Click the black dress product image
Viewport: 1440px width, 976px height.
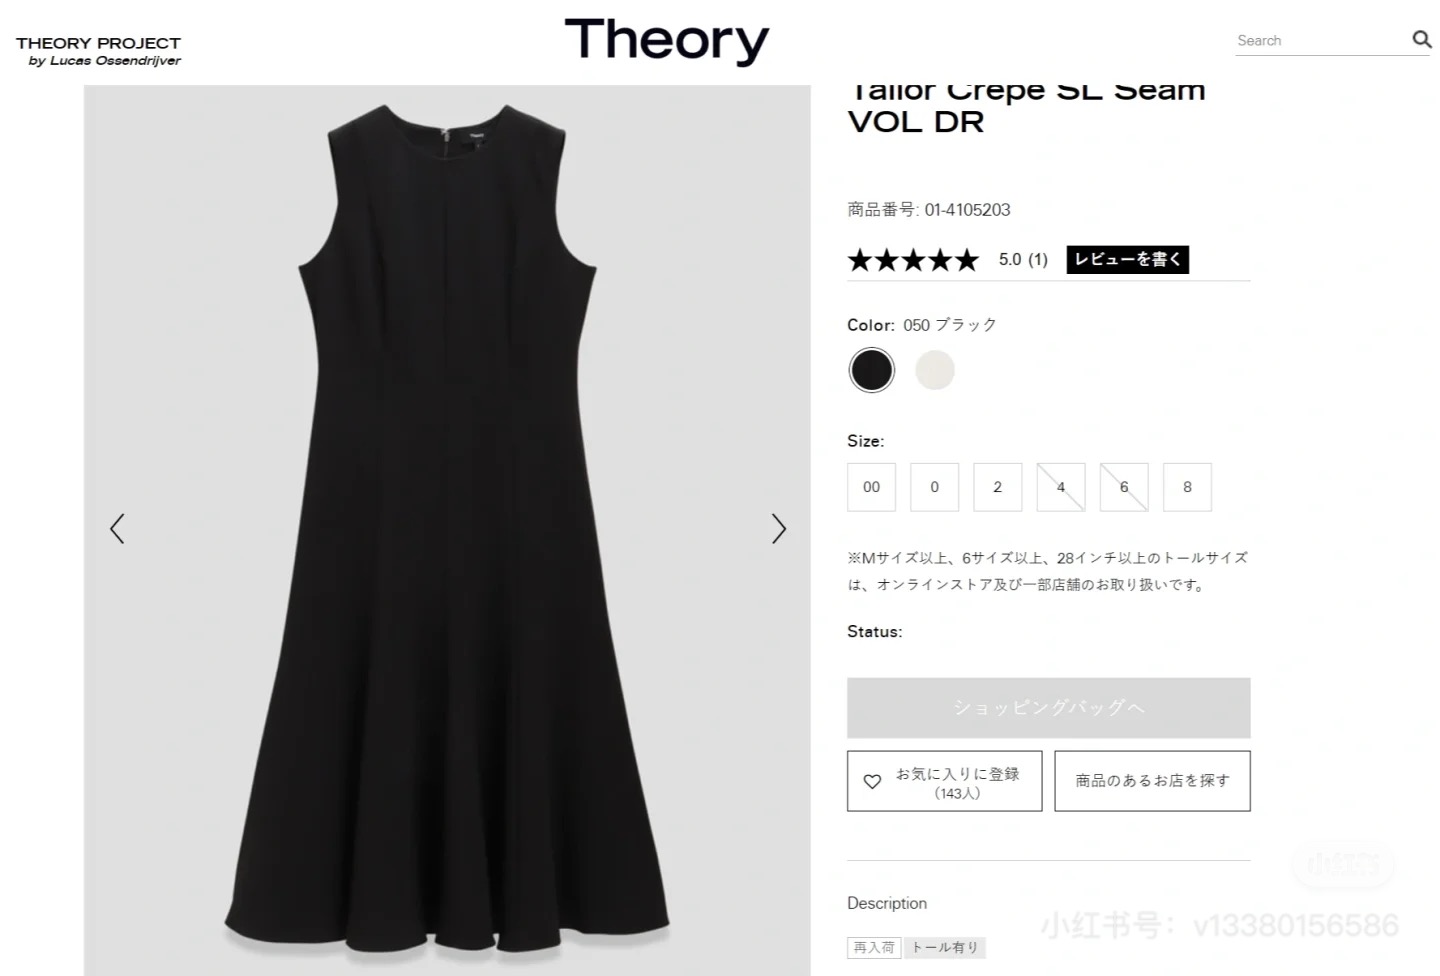pyautogui.click(x=447, y=530)
